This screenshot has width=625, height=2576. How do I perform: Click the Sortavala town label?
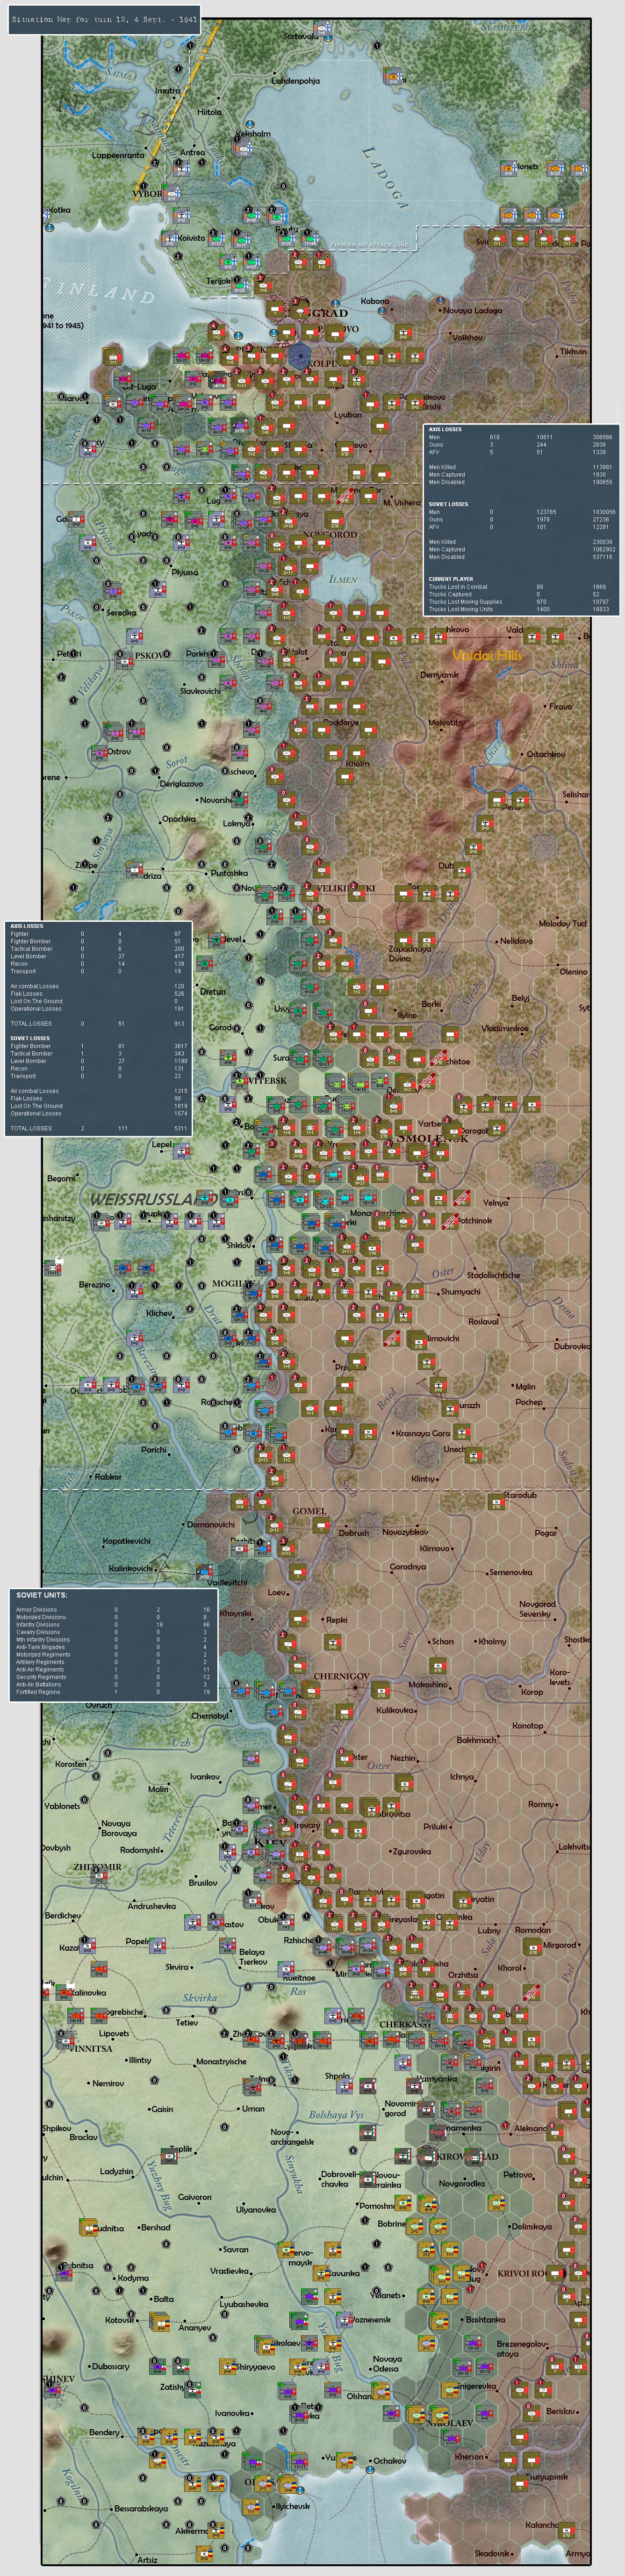tap(300, 36)
